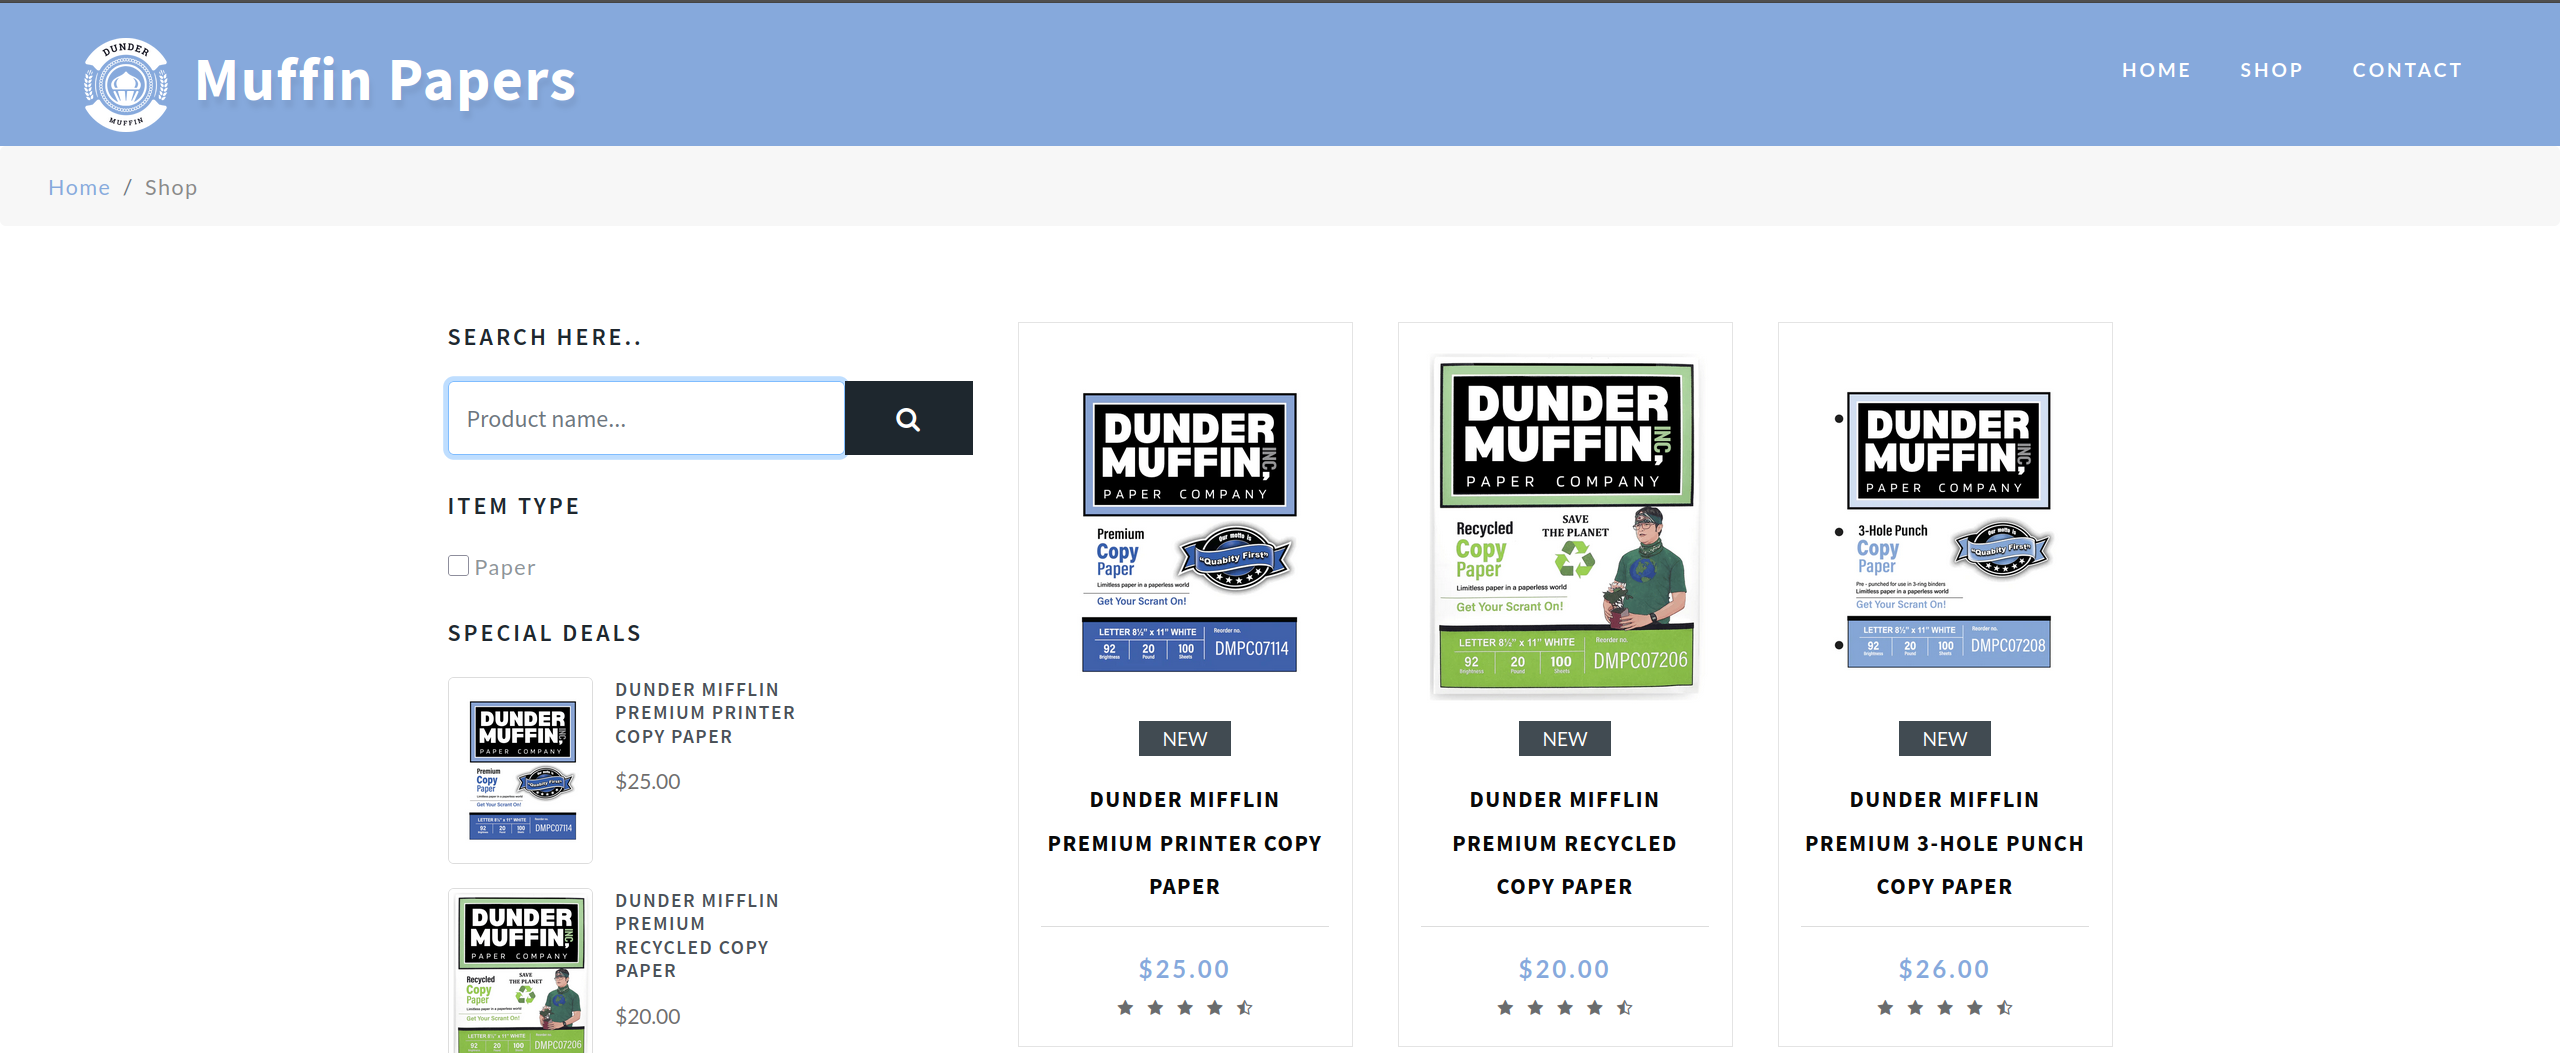Open Dunder Mifflin Premium Printer Copy Paper card title
Image resolution: width=2560 pixels, height=1053 pixels.
(x=1185, y=843)
